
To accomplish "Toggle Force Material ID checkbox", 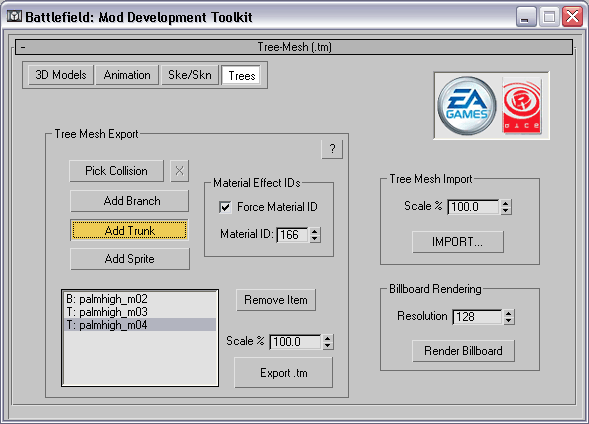I will (x=225, y=207).
